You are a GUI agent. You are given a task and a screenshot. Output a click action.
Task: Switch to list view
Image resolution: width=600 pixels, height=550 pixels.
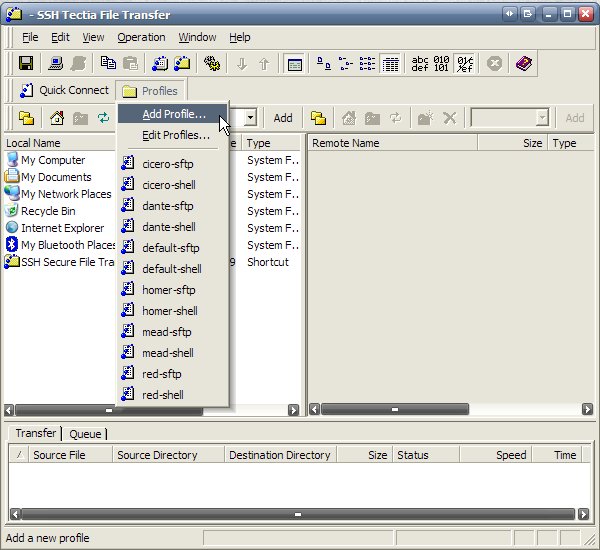[367, 64]
